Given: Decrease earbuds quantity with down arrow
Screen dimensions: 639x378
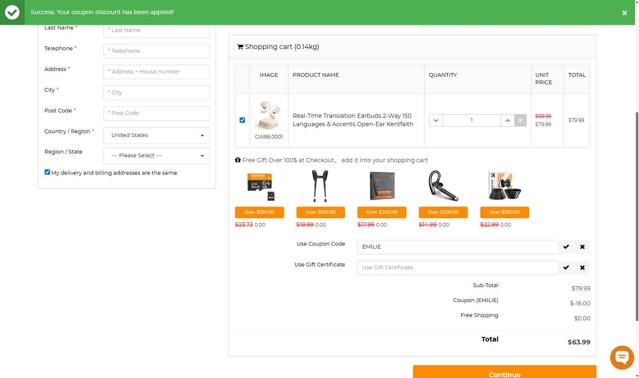Looking at the screenshot, I should coord(436,120).
